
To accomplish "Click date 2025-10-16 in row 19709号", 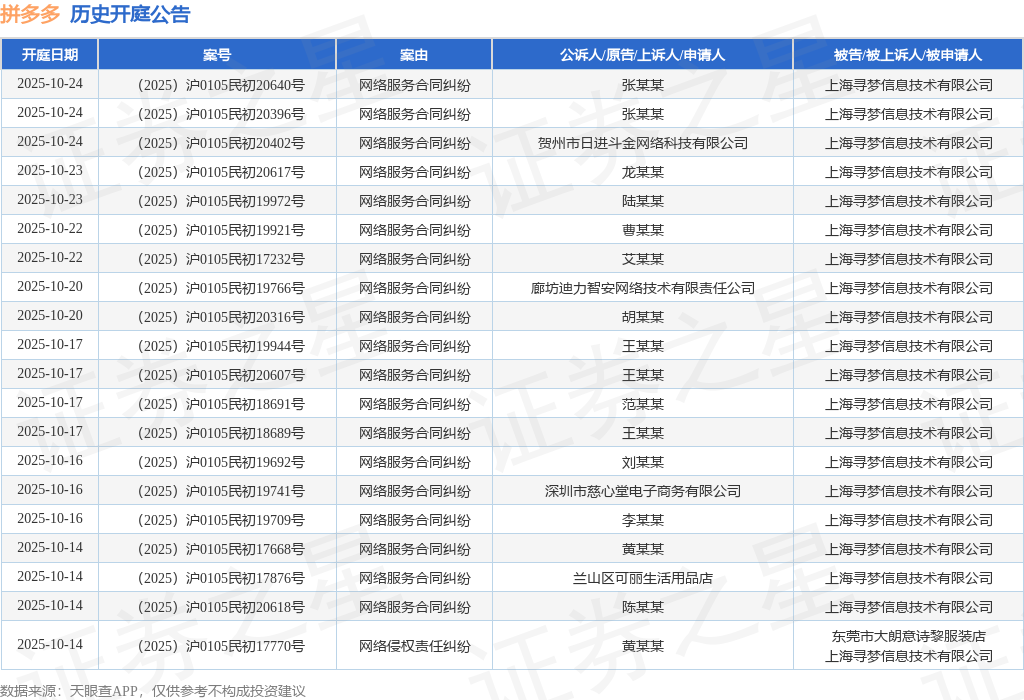I will pos(50,518).
